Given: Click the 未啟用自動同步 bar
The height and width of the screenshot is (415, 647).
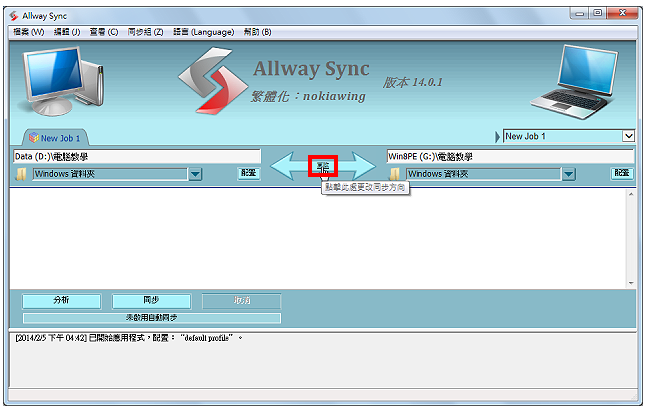Looking at the screenshot, I should point(152,318).
